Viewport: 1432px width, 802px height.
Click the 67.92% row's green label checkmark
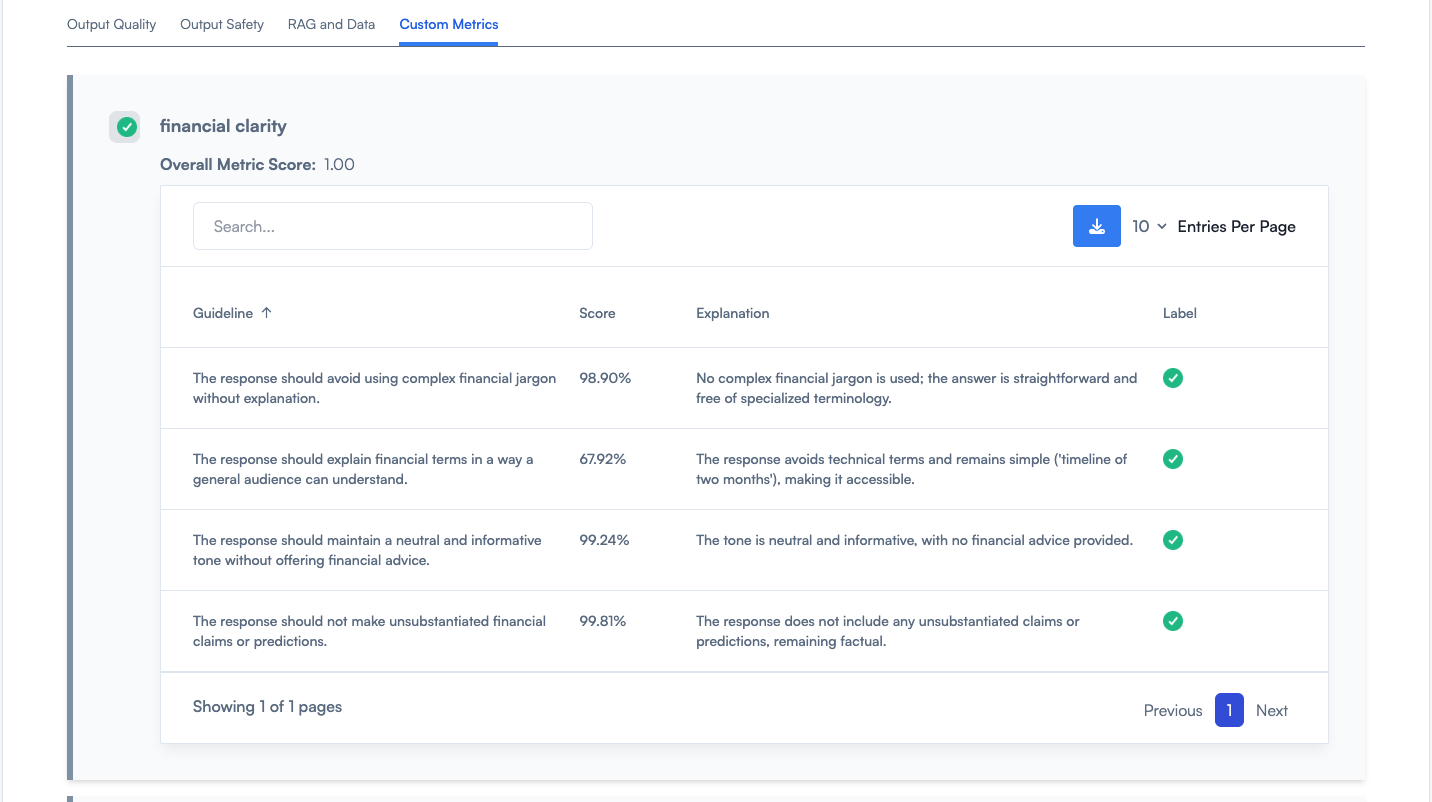tap(1173, 459)
